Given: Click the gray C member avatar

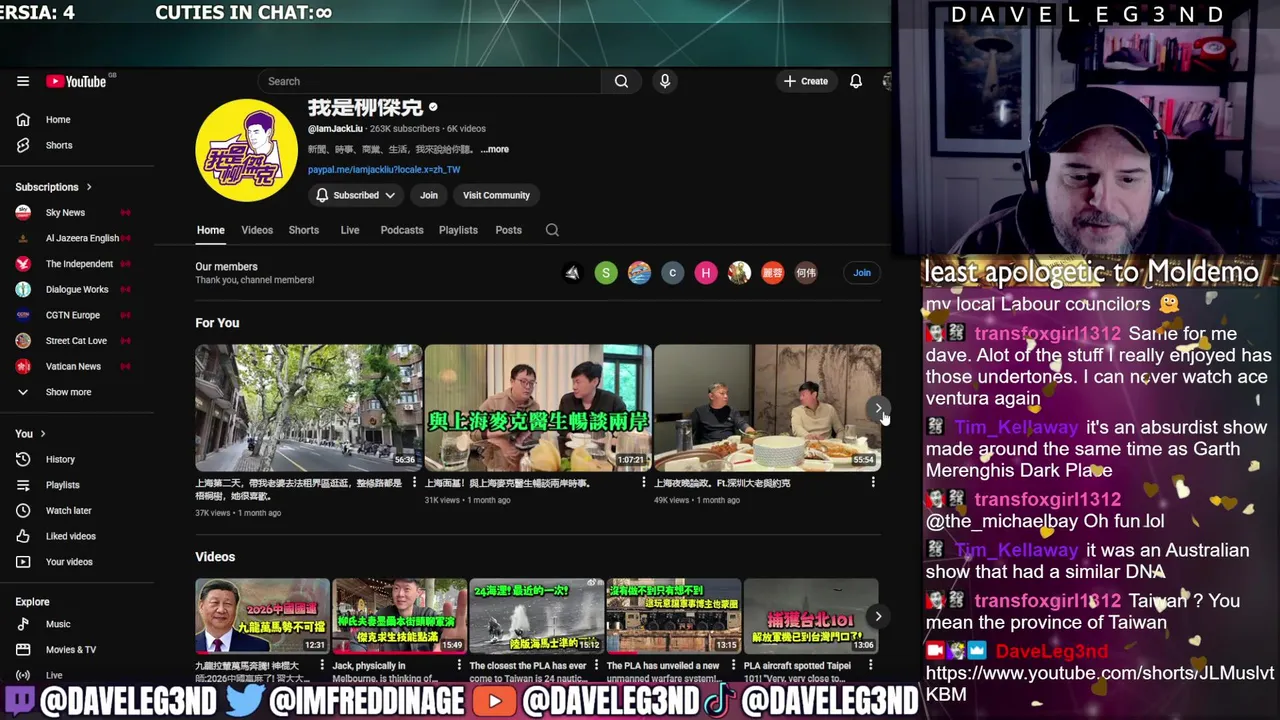Looking at the screenshot, I should coord(673,272).
